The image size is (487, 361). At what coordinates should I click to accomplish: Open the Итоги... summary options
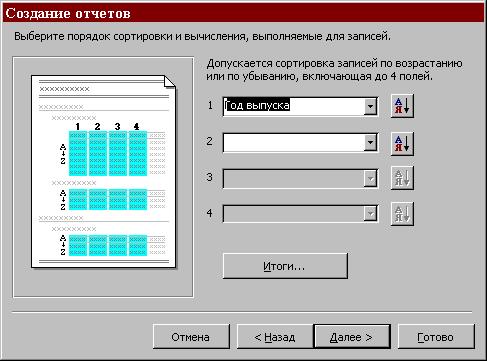[x=285, y=266]
